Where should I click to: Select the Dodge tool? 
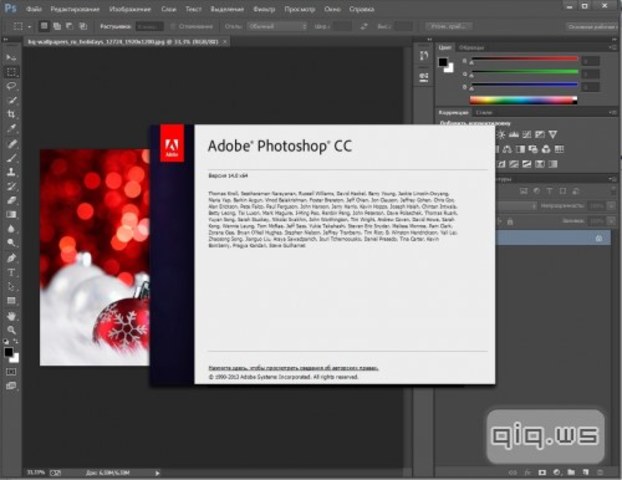(x=11, y=243)
